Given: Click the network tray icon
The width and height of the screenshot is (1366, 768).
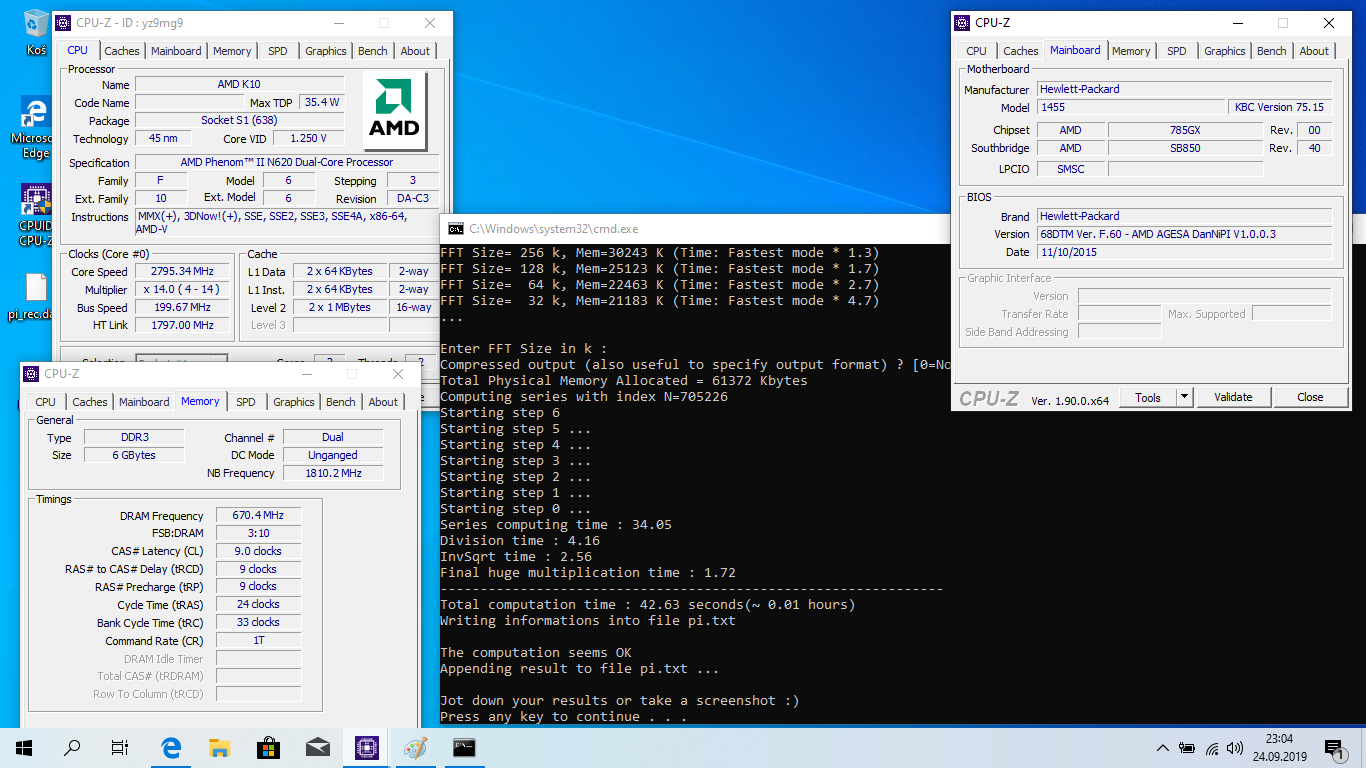Looking at the screenshot, I should pos(1212,747).
